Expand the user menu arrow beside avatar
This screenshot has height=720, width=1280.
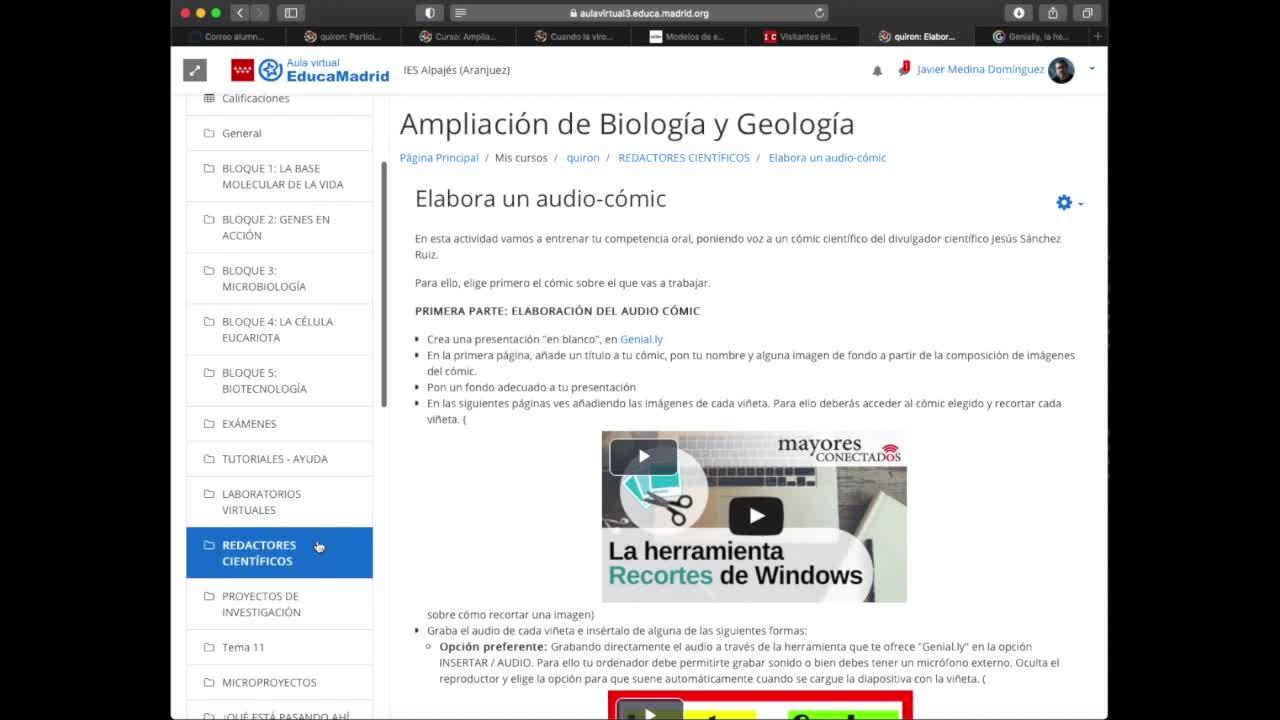[x=1092, y=69]
